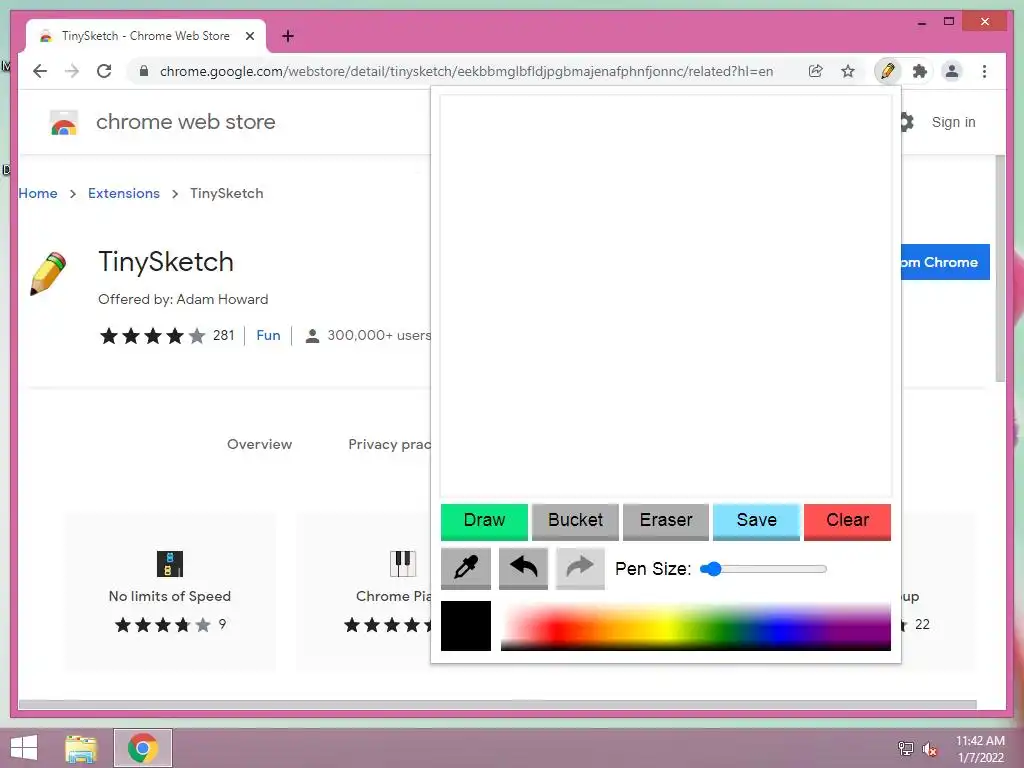
Task: Share this page icon in address bar
Action: pyautogui.click(x=815, y=71)
